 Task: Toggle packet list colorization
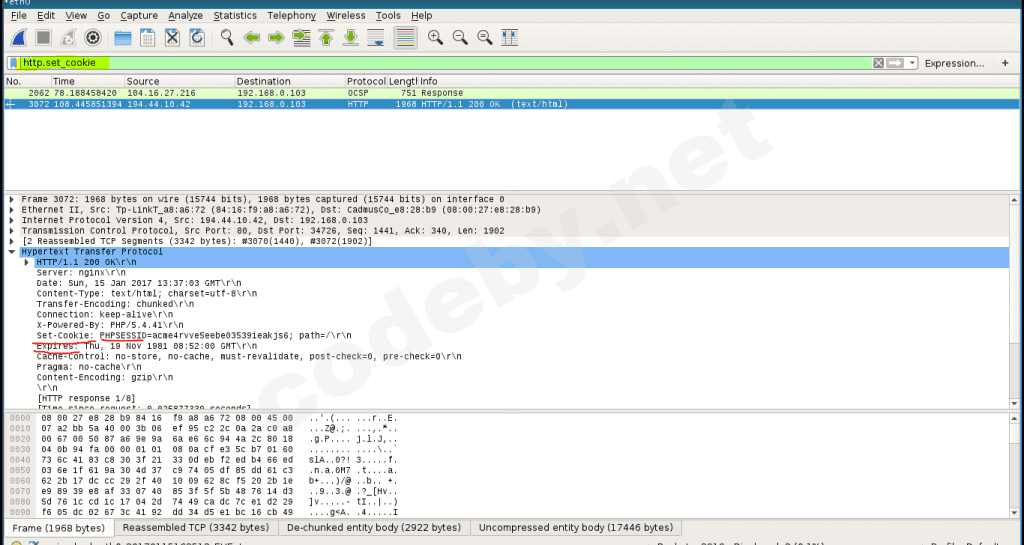[406, 38]
